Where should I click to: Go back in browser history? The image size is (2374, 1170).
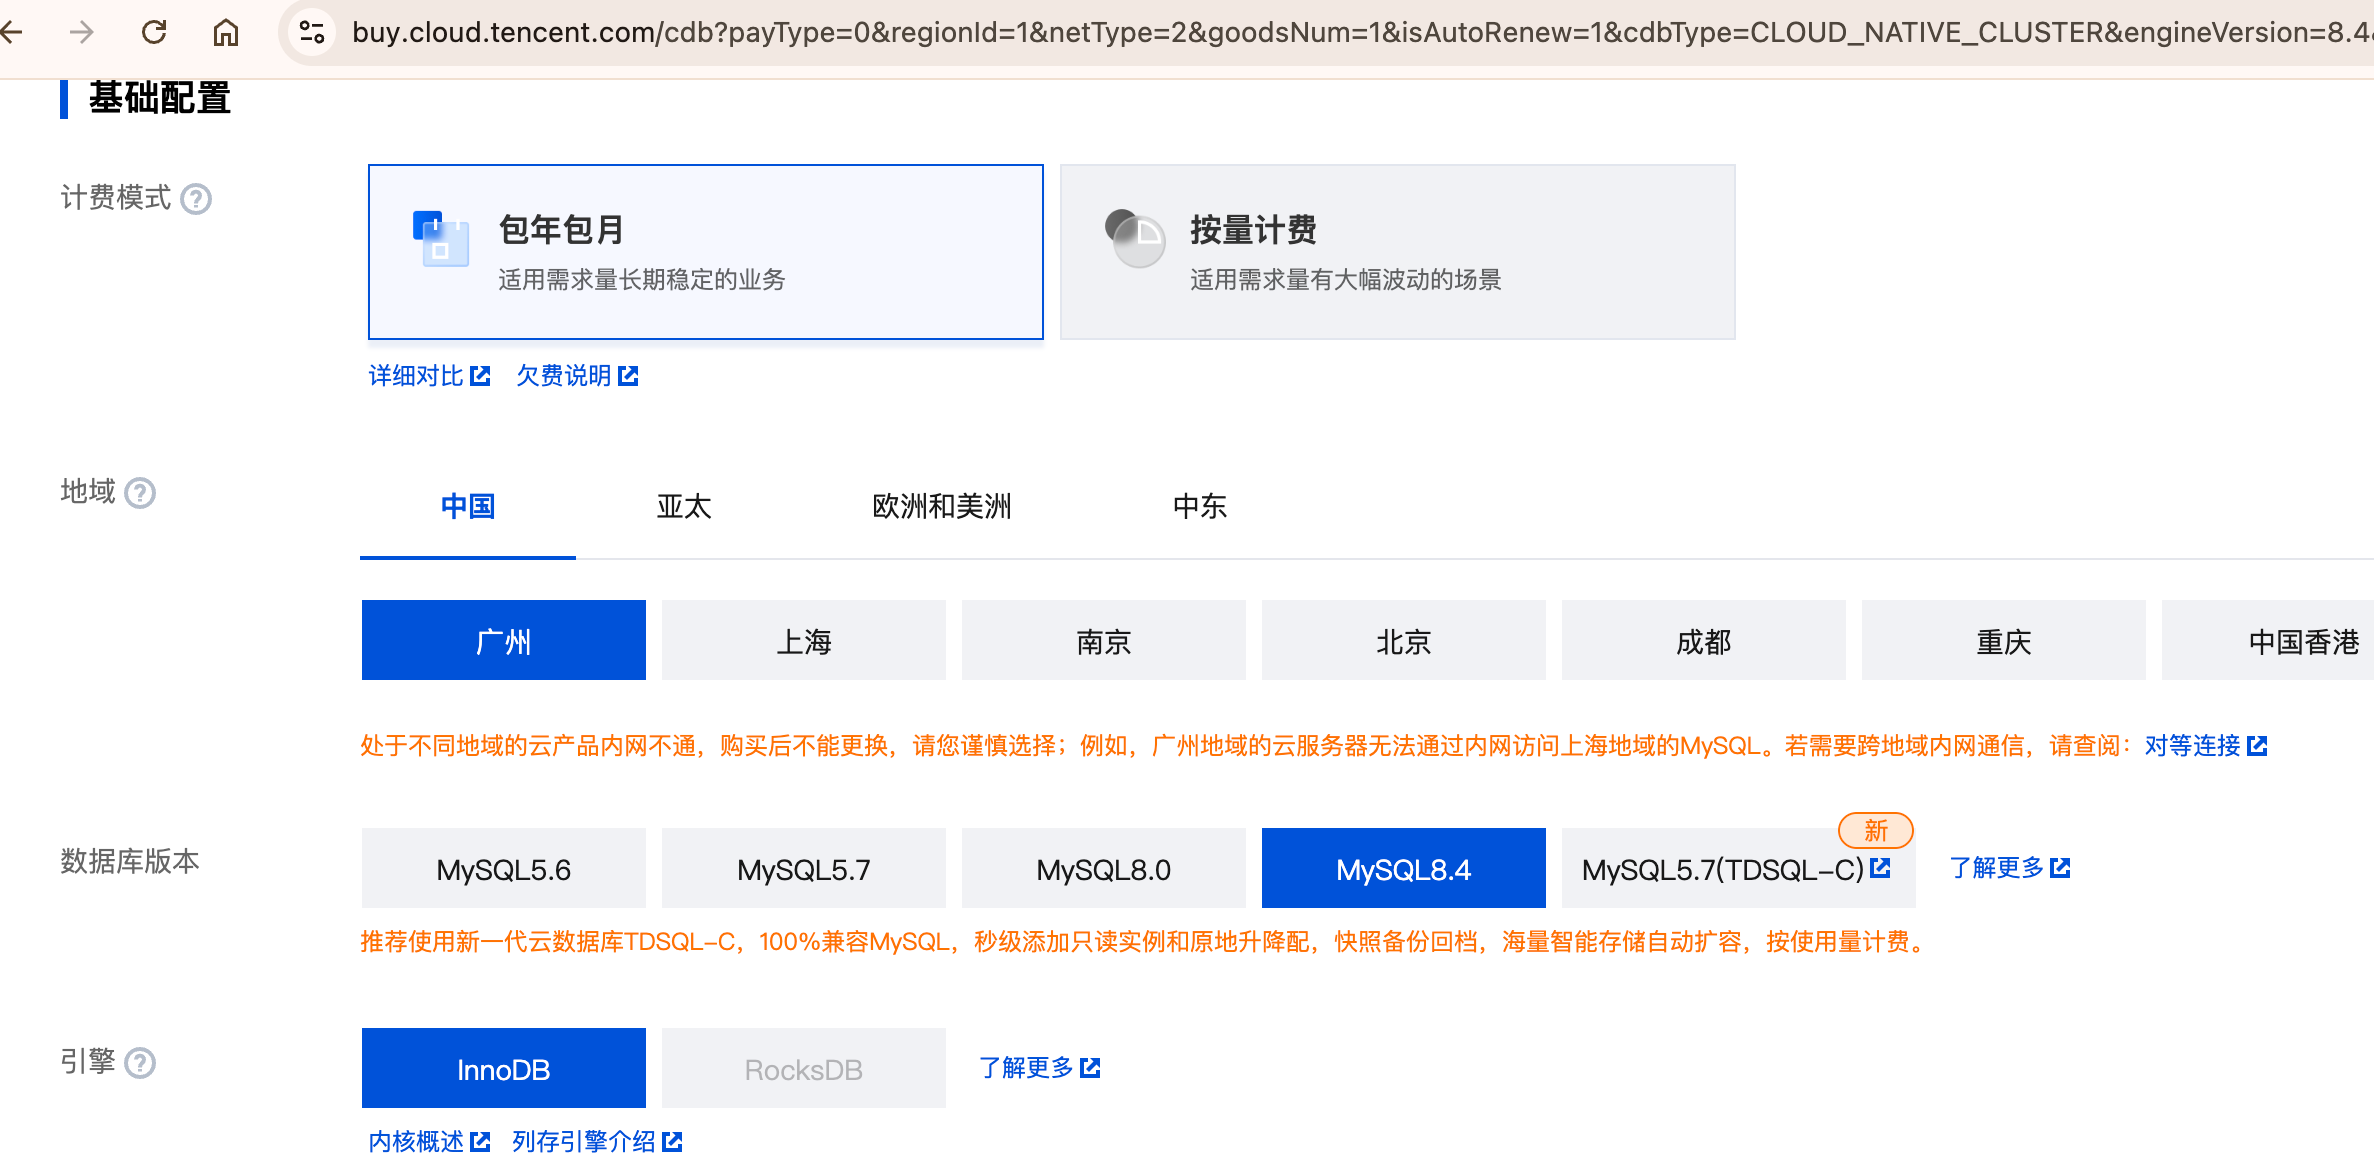tap(12, 33)
